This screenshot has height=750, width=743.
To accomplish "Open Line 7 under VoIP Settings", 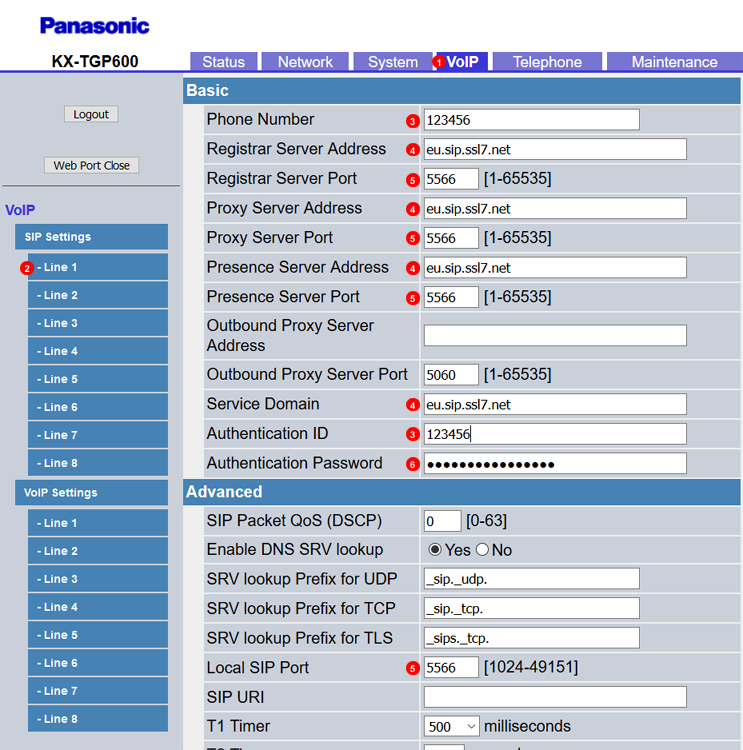I will [x=98, y=691].
